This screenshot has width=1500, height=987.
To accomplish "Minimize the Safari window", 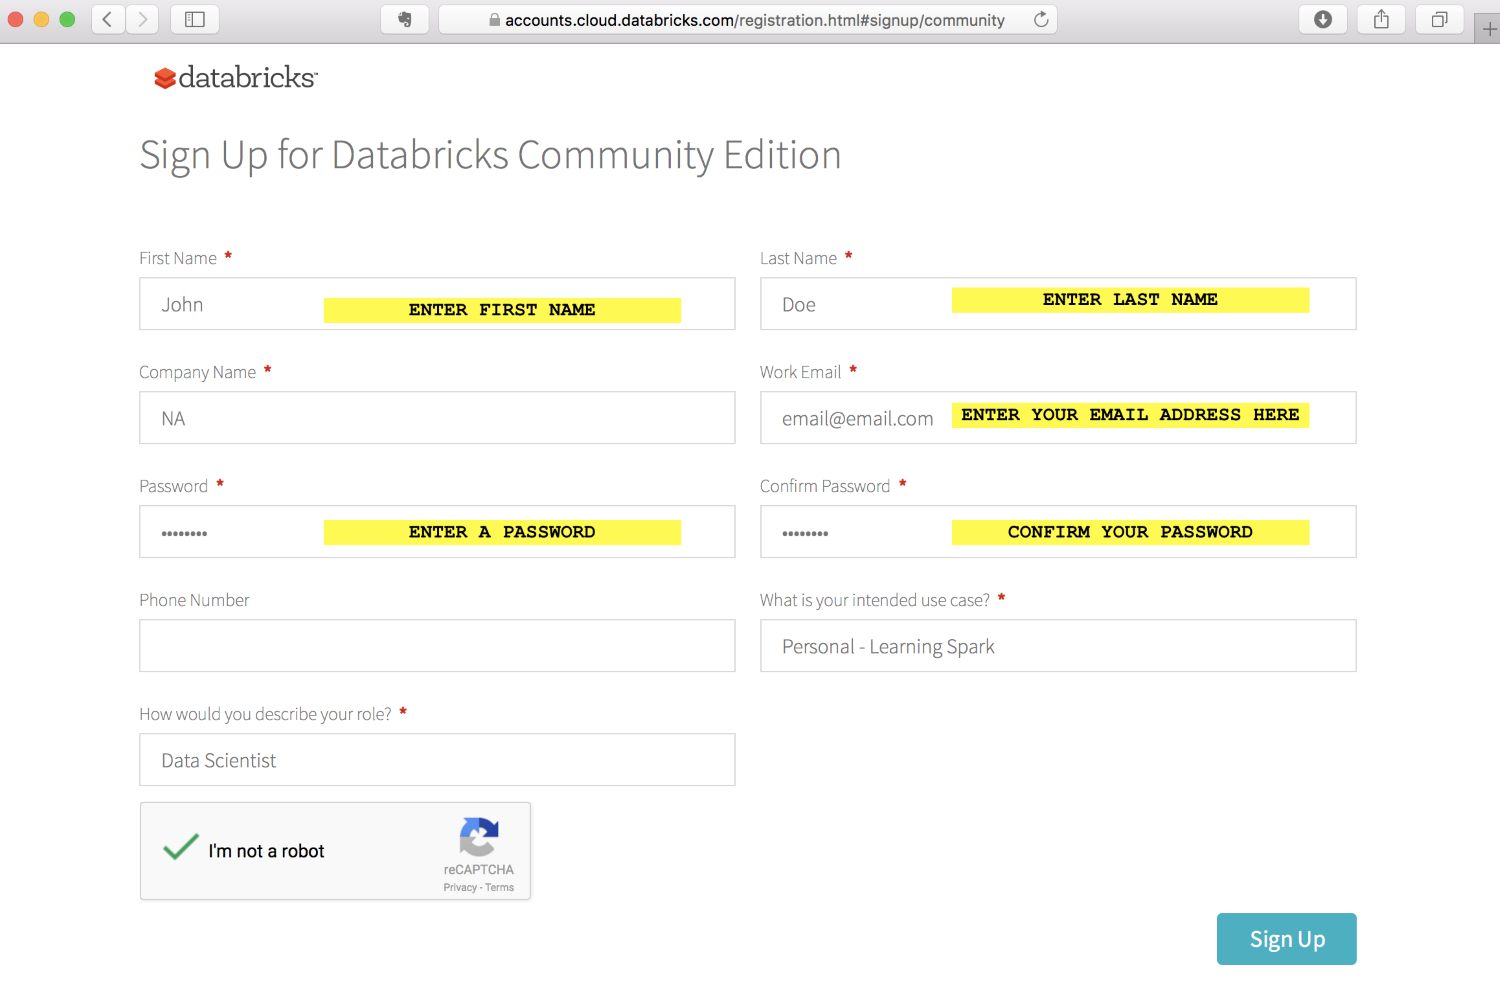I will coord(41,19).
